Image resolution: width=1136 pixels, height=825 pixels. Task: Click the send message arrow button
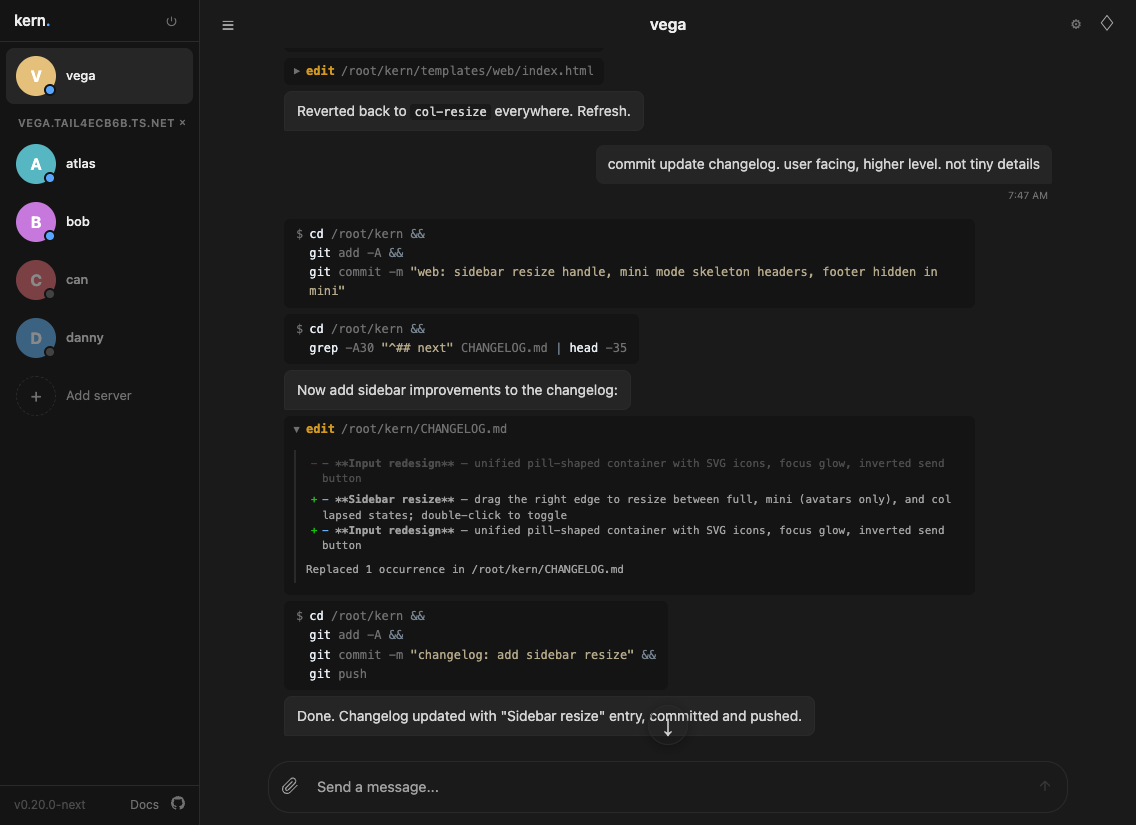1044,786
